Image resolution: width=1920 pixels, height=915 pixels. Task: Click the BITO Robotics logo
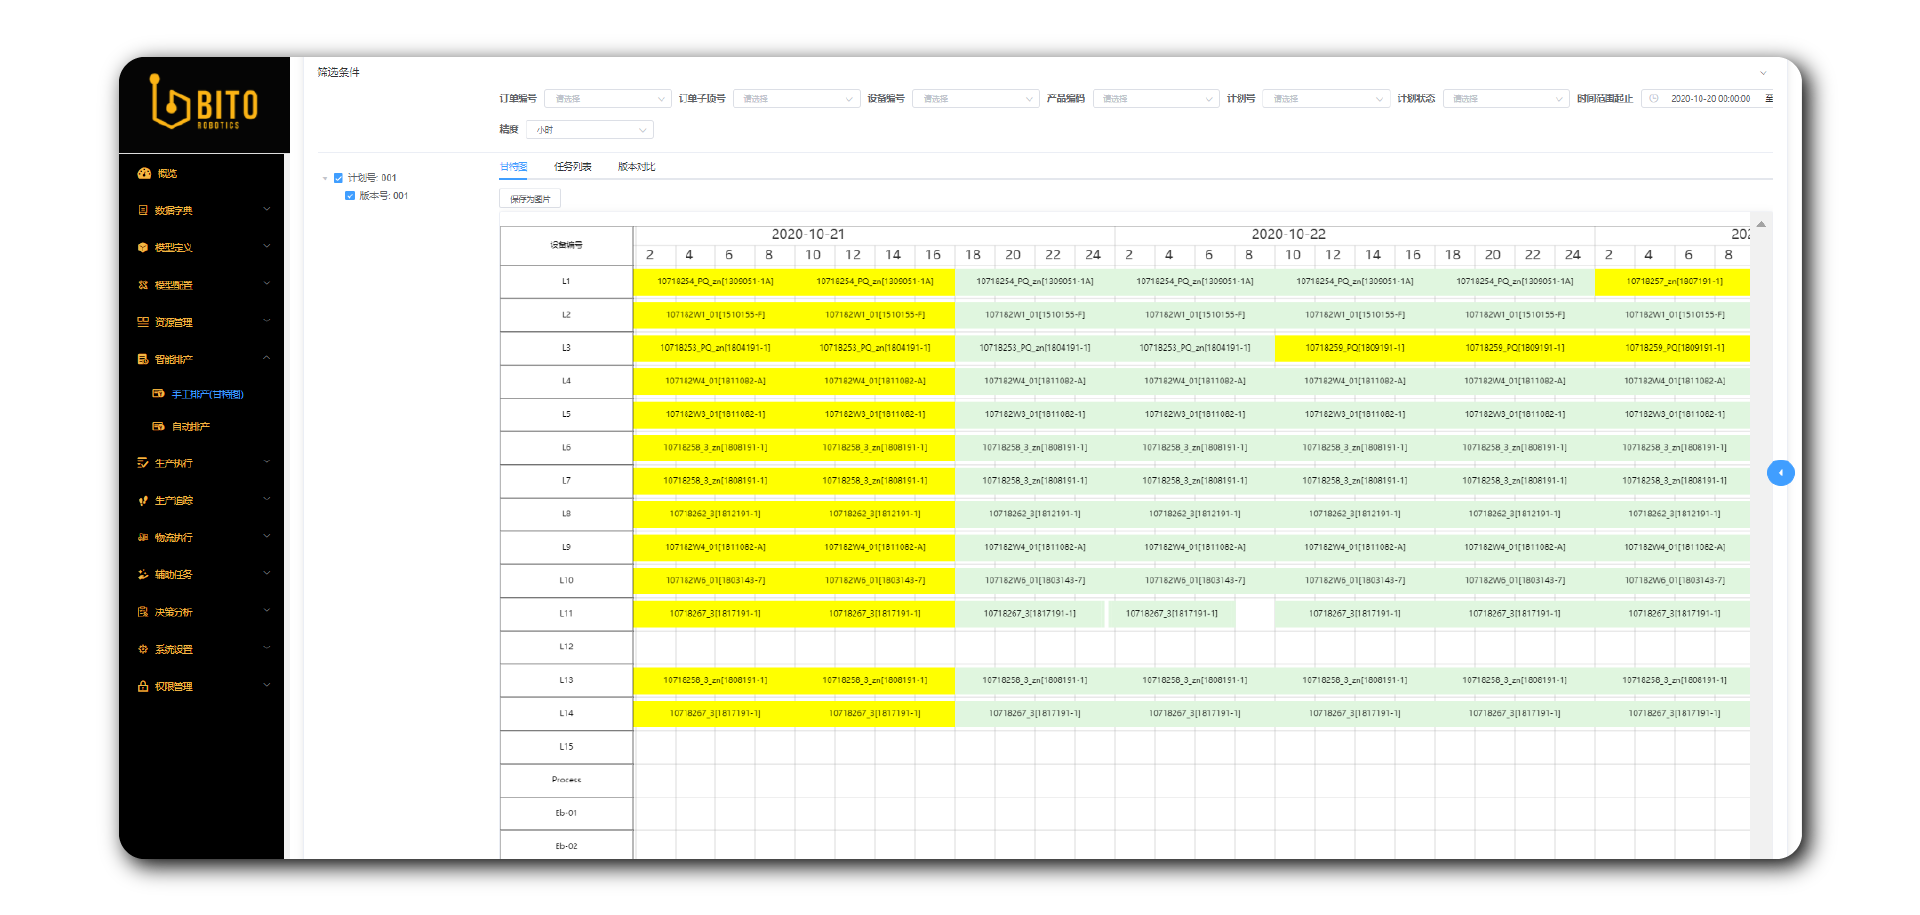(x=204, y=103)
